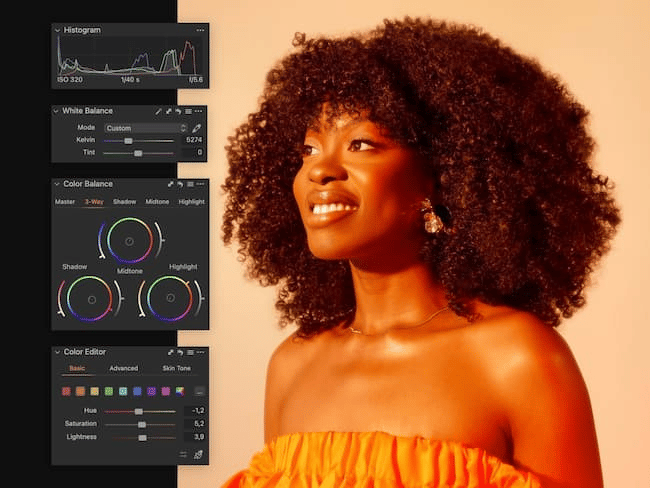The width and height of the screenshot is (650, 488).
Task: Click the Kelvin value field
Action: 194,140
